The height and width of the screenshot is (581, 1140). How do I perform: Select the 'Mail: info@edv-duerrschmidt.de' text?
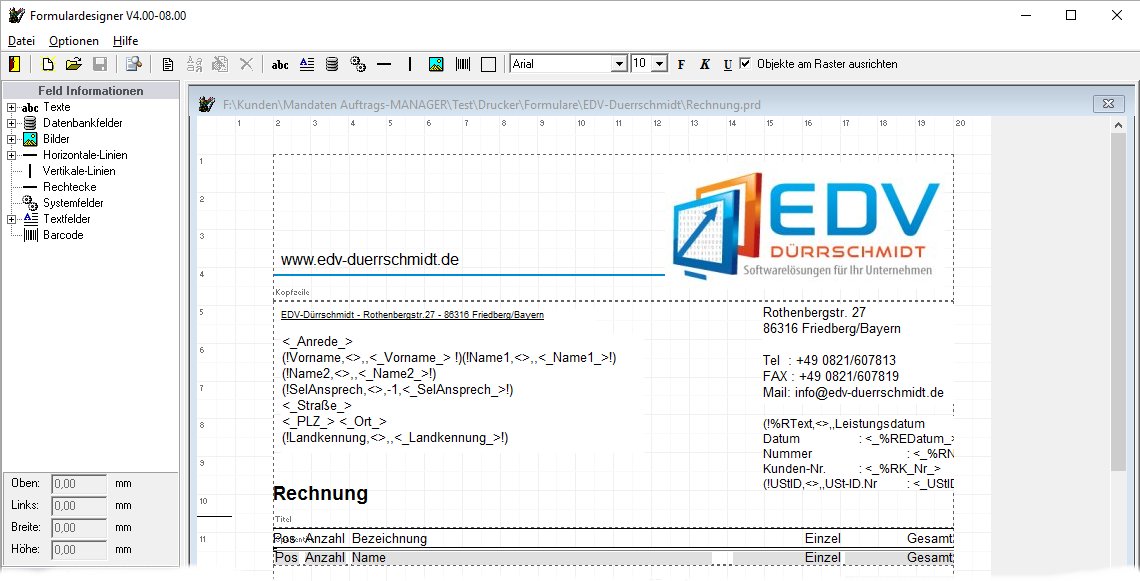(853, 393)
